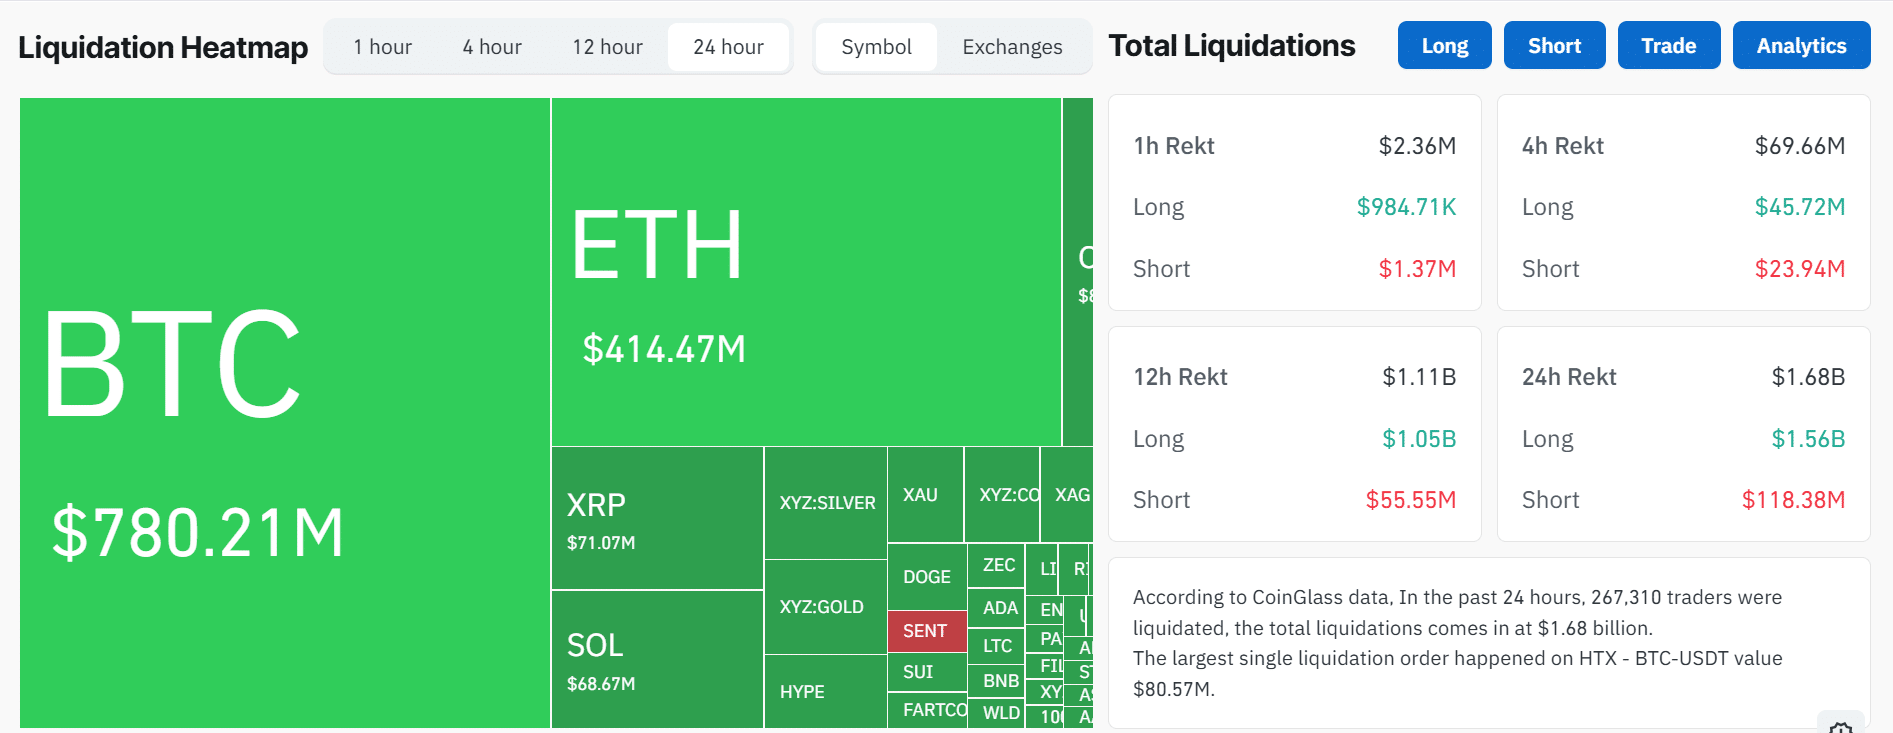The image size is (1893, 733).
Task: Select the HYPE heatmap tile
Action: coord(825,691)
